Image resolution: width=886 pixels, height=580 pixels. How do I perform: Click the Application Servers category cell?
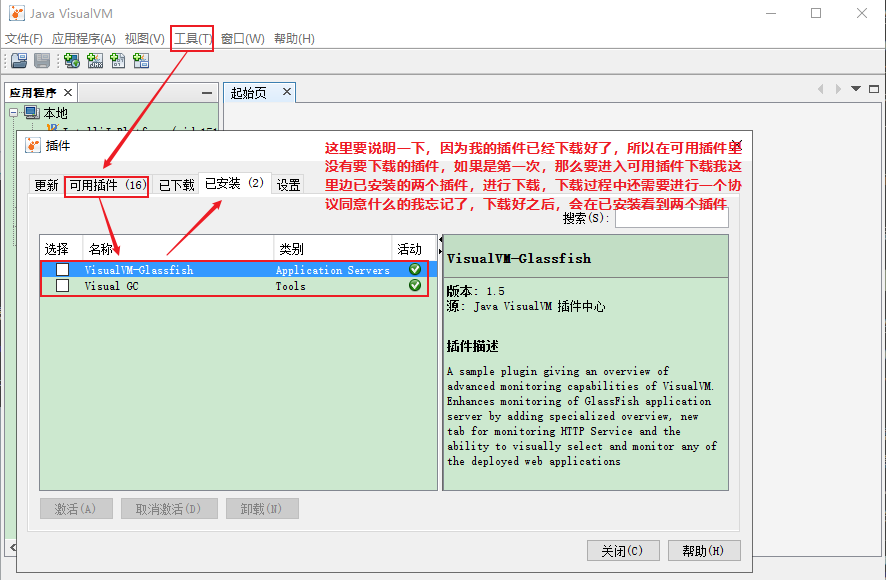point(332,270)
